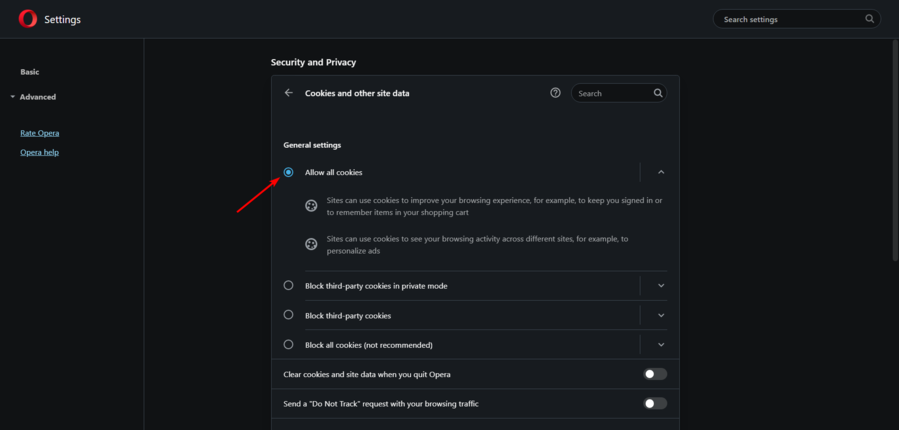Select the Allow all cookies radio button
Image resolution: width=899 pixels, height=430 pixels.
pos(288,172)
